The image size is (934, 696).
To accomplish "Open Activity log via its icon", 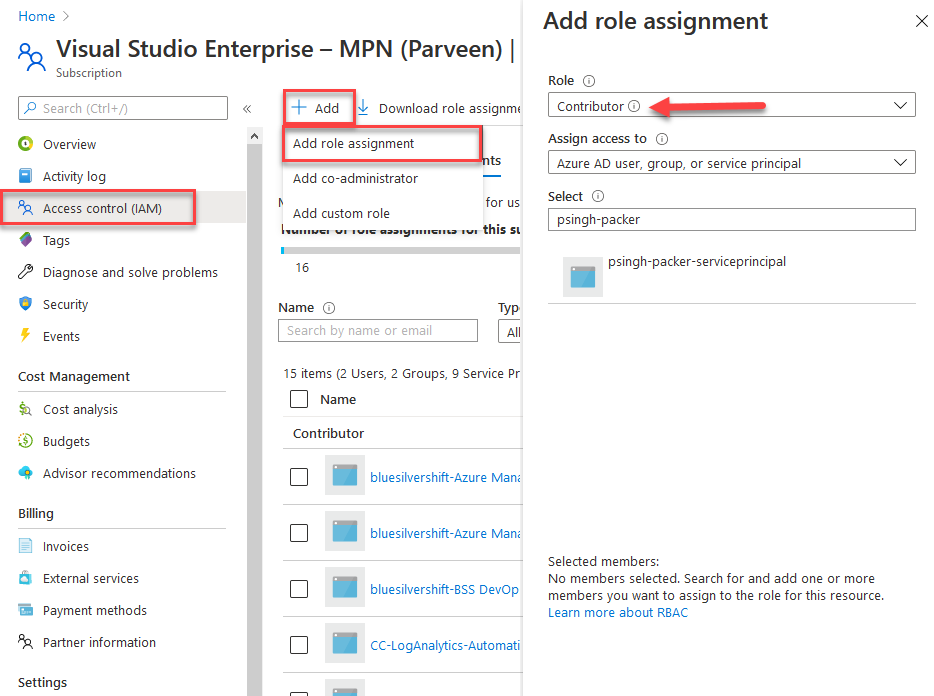I will tap(26, 176).
